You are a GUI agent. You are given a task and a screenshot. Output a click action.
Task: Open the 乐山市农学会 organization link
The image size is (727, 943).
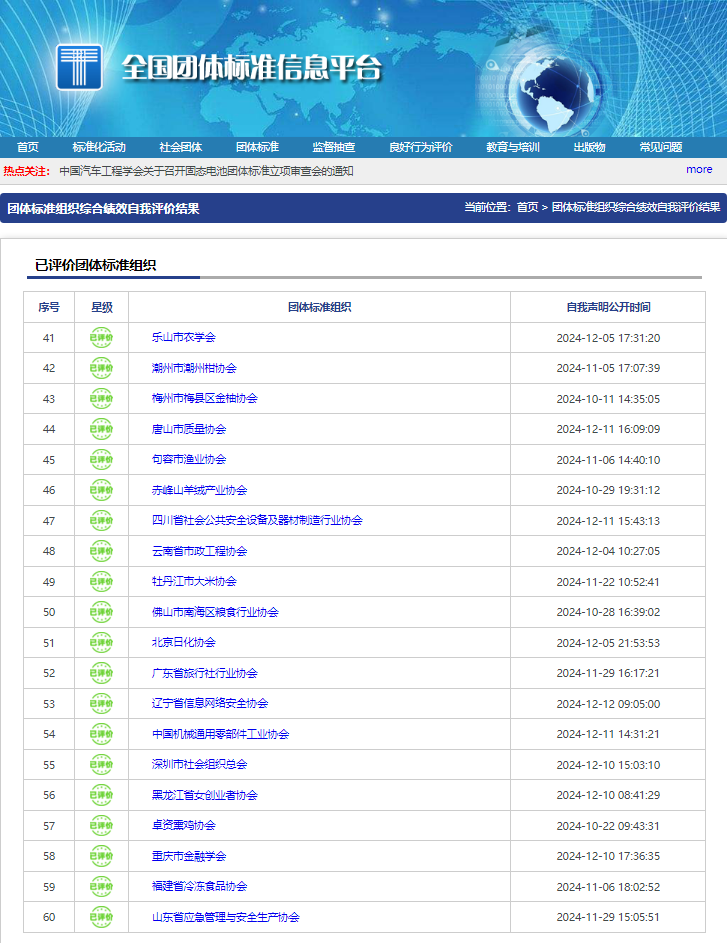click(183, 337)
